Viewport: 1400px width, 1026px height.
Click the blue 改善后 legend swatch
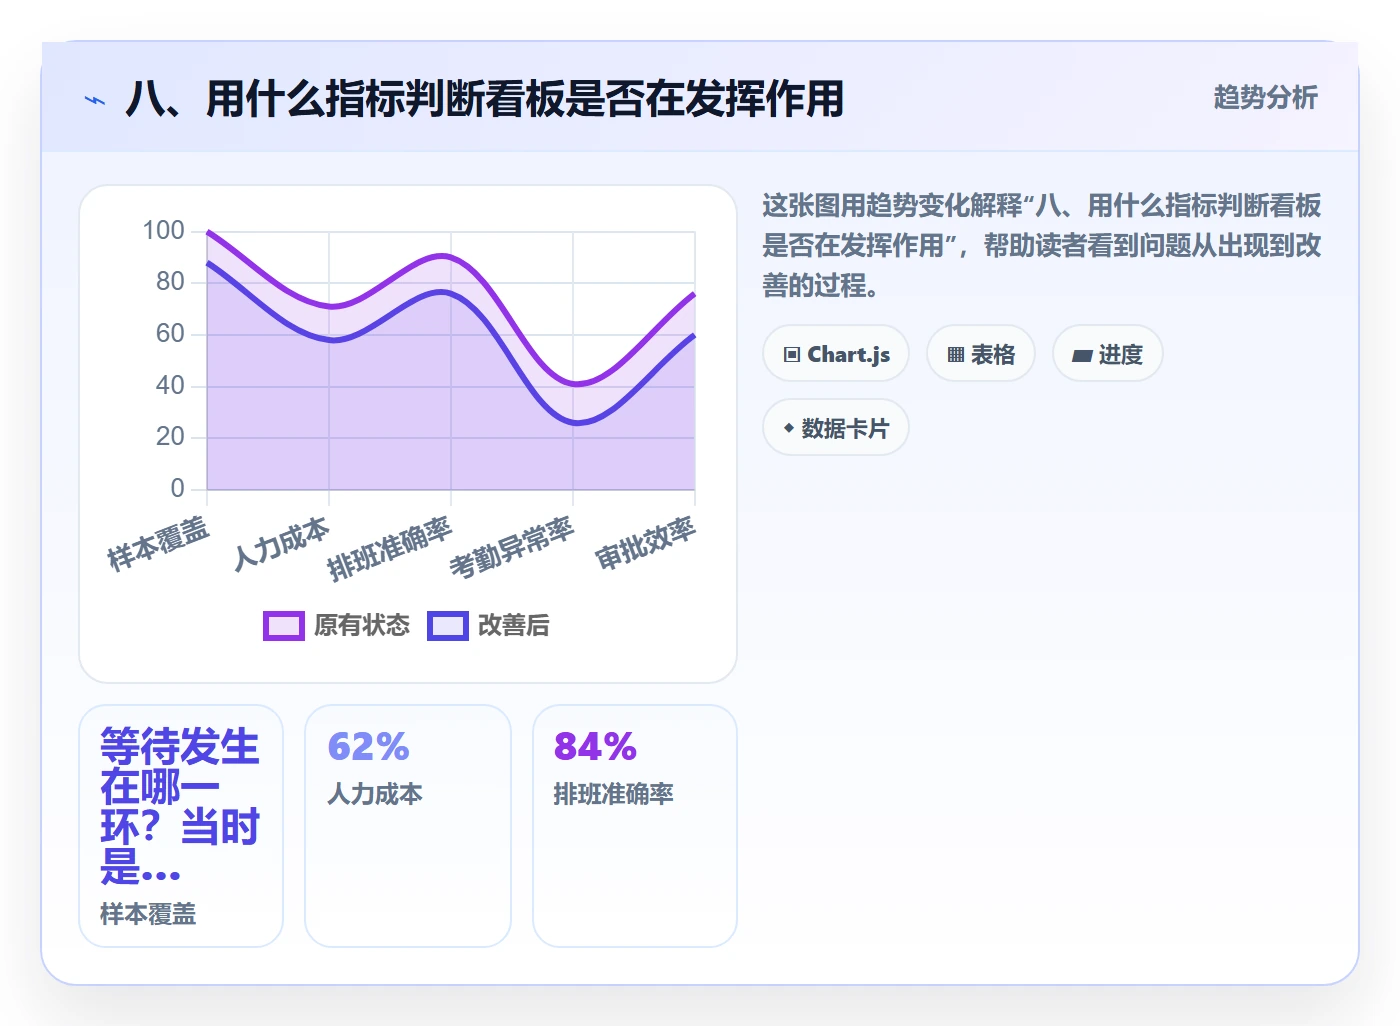pyautogui.click(x=448, y=626)
